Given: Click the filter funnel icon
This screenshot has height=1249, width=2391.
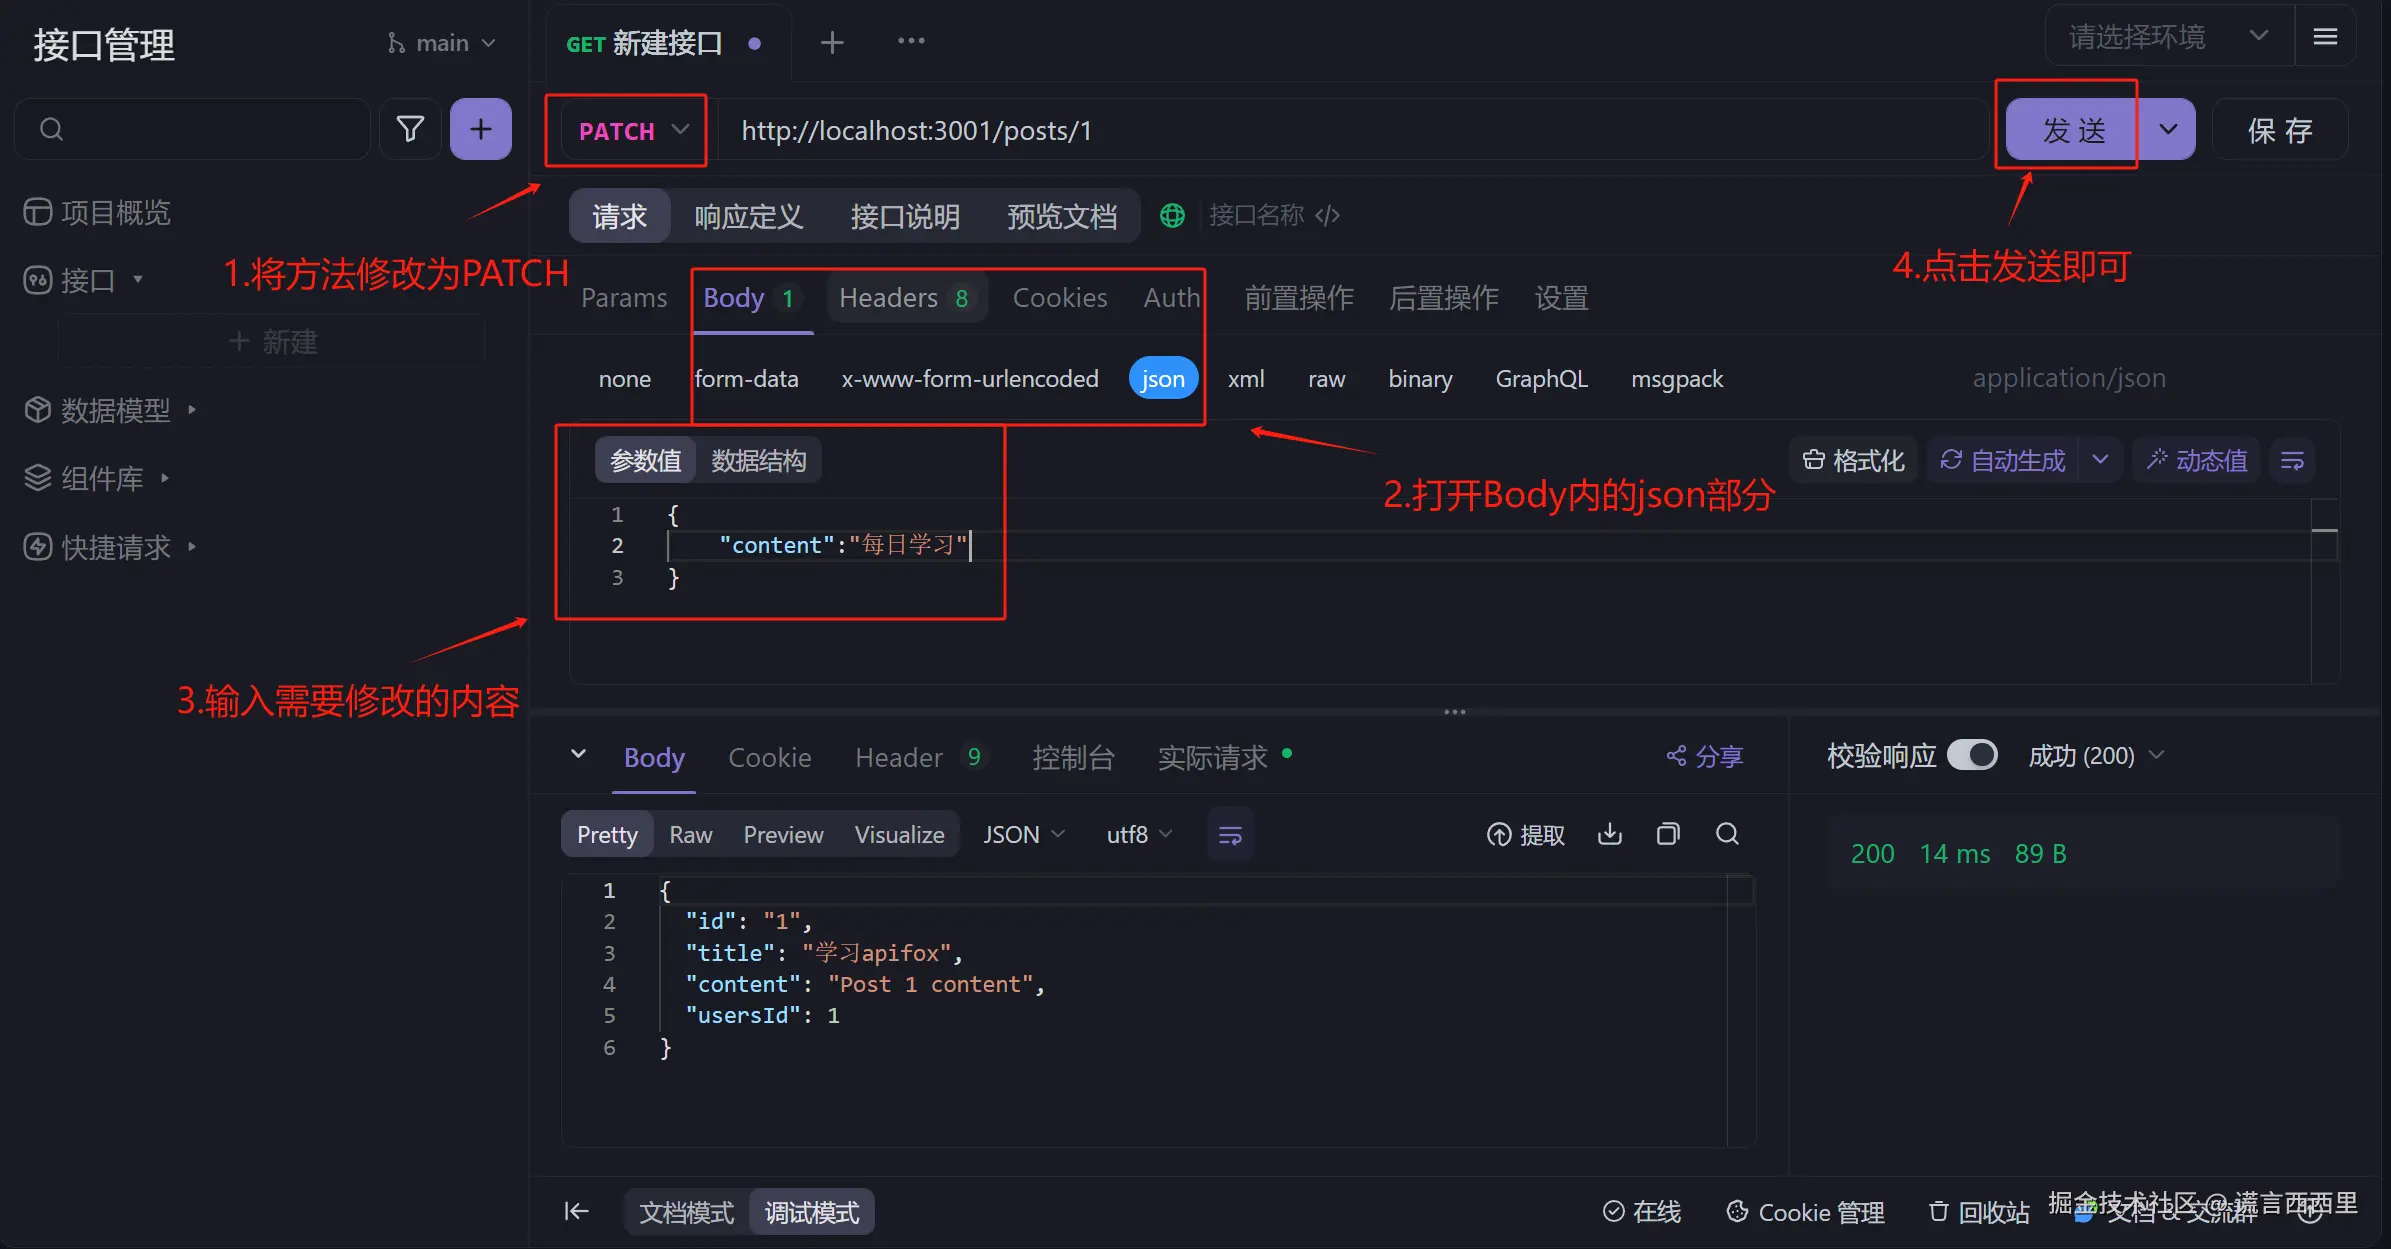Looking at the screenshot, I should (410, 129).
